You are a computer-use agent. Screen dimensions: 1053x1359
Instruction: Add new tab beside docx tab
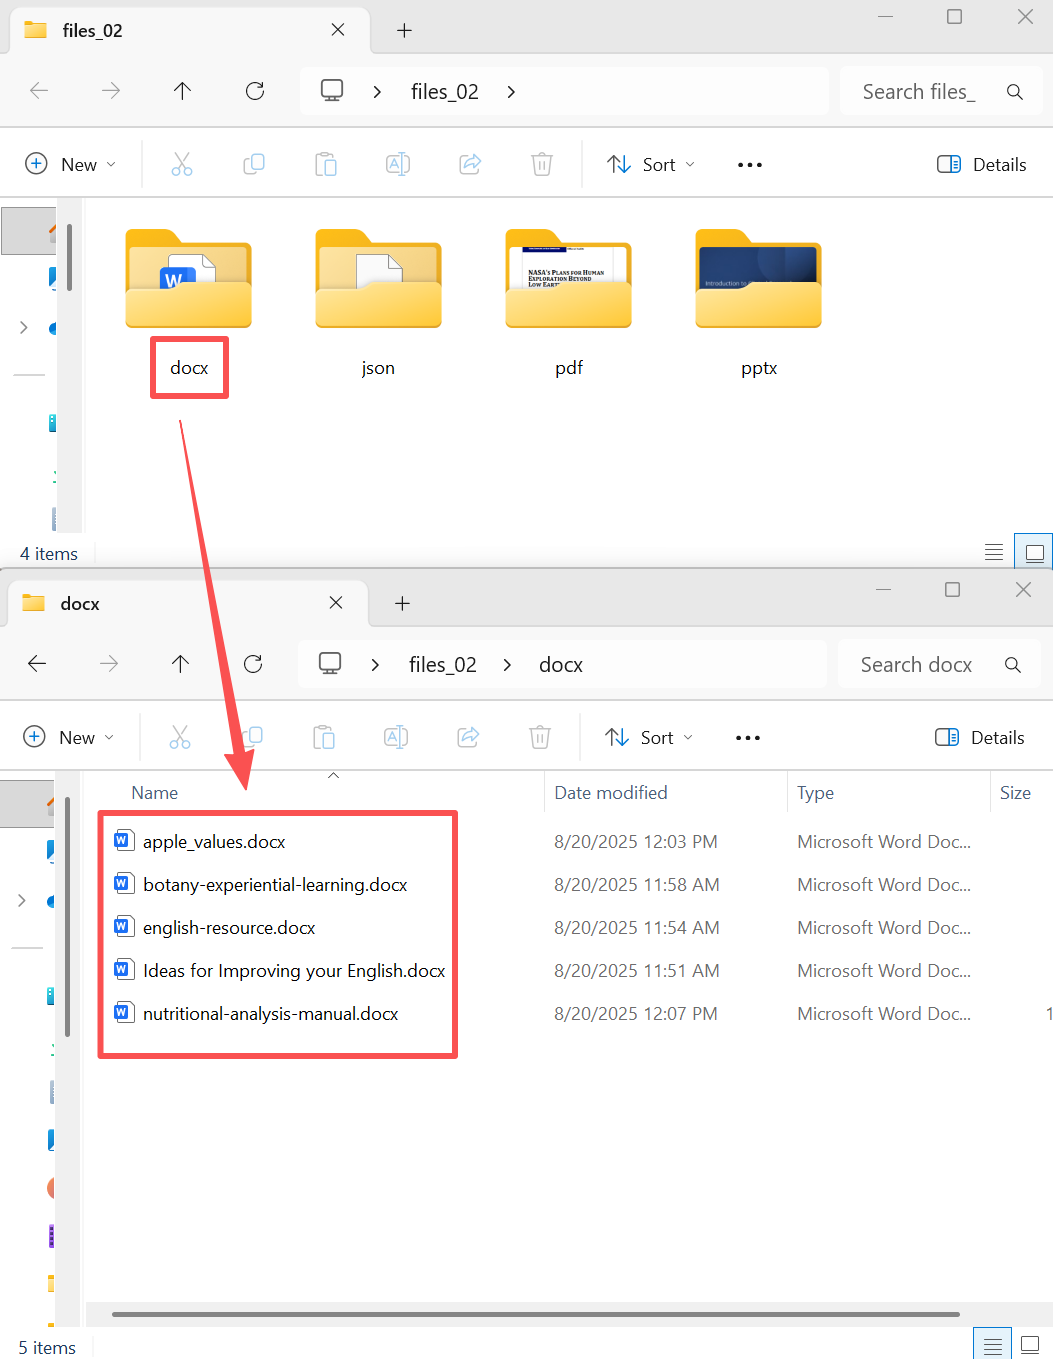[x=402, y=603]
